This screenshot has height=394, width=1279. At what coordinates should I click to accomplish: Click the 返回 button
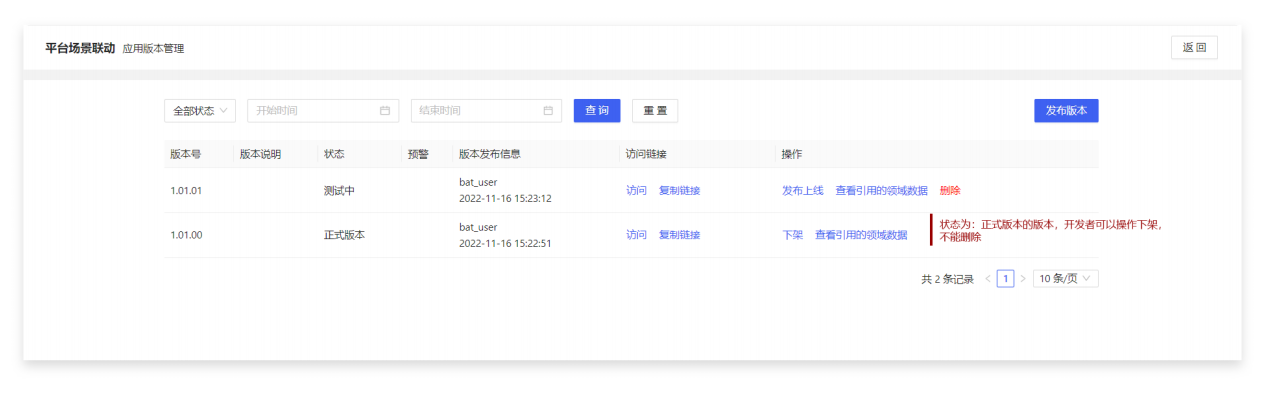[1194, 48]
